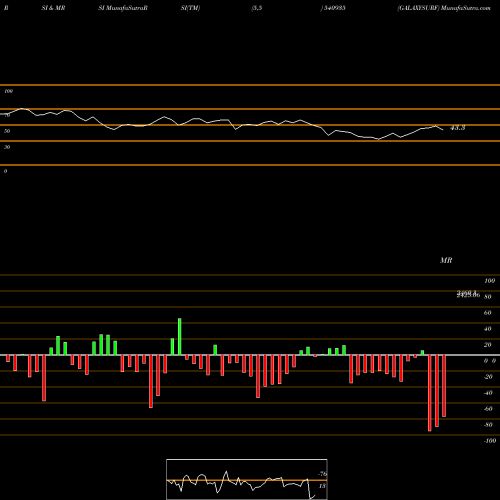
Task: Click RSI axis label '50'
Action: pyautogui.click(x=7, y=131)
